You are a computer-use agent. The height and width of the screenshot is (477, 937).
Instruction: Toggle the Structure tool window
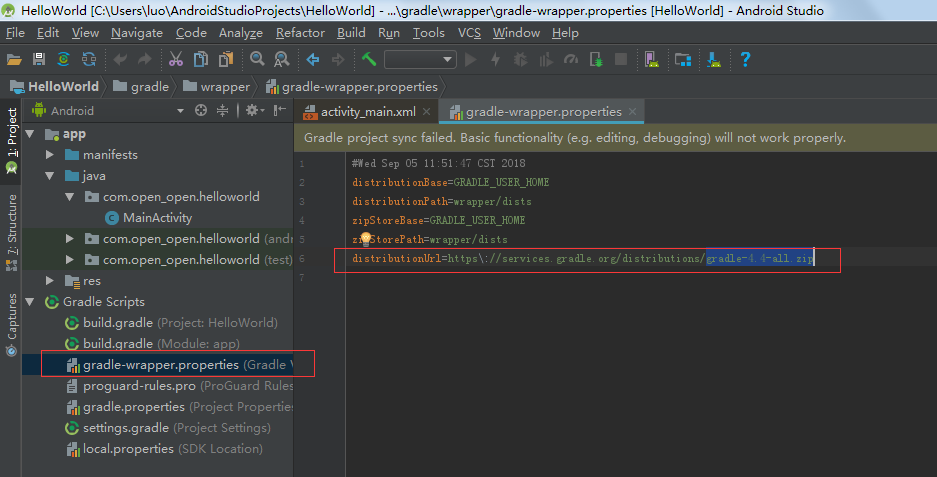tap(11, 232)
